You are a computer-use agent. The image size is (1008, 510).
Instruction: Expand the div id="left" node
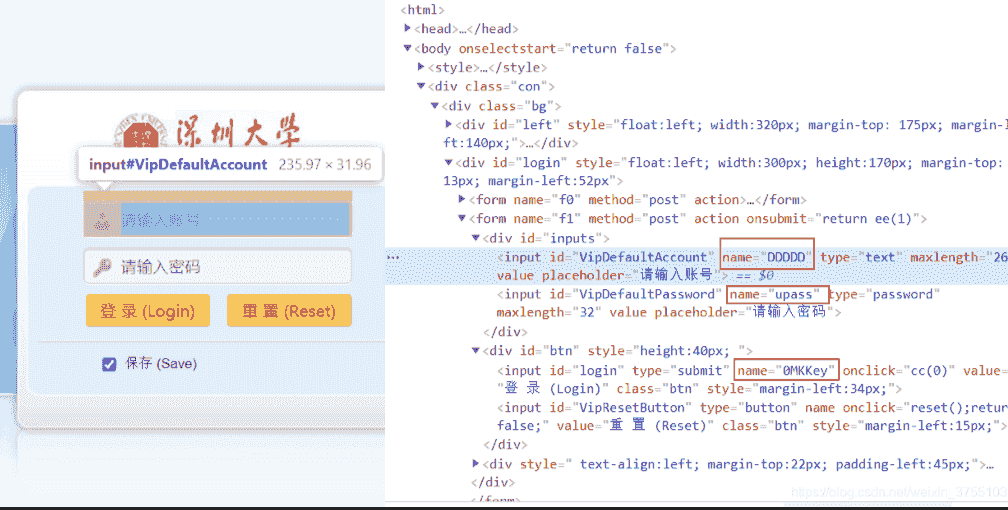point(448,125)
